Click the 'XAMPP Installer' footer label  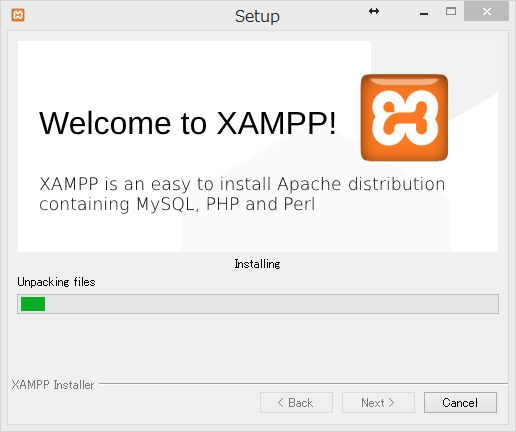(x=53, y=385)
